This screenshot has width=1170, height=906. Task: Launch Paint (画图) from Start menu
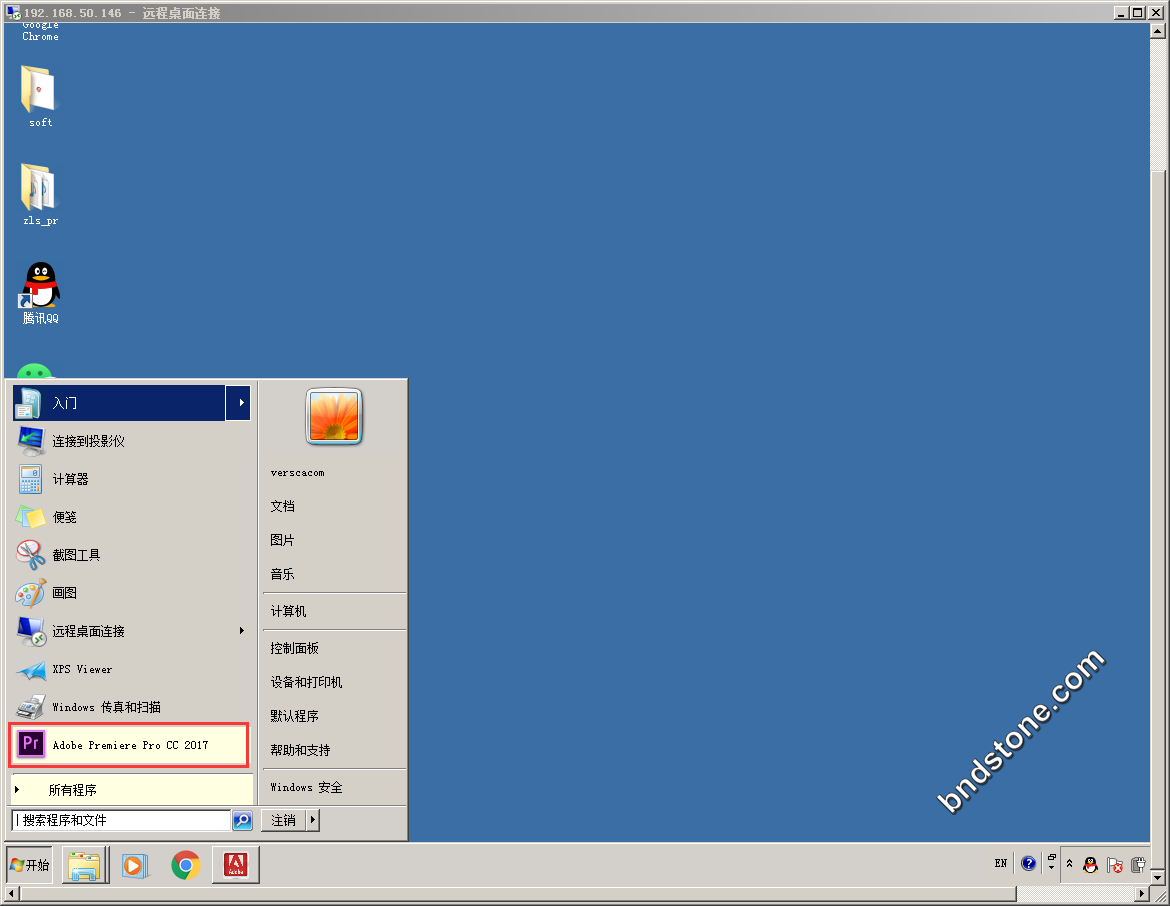[64, 593]
